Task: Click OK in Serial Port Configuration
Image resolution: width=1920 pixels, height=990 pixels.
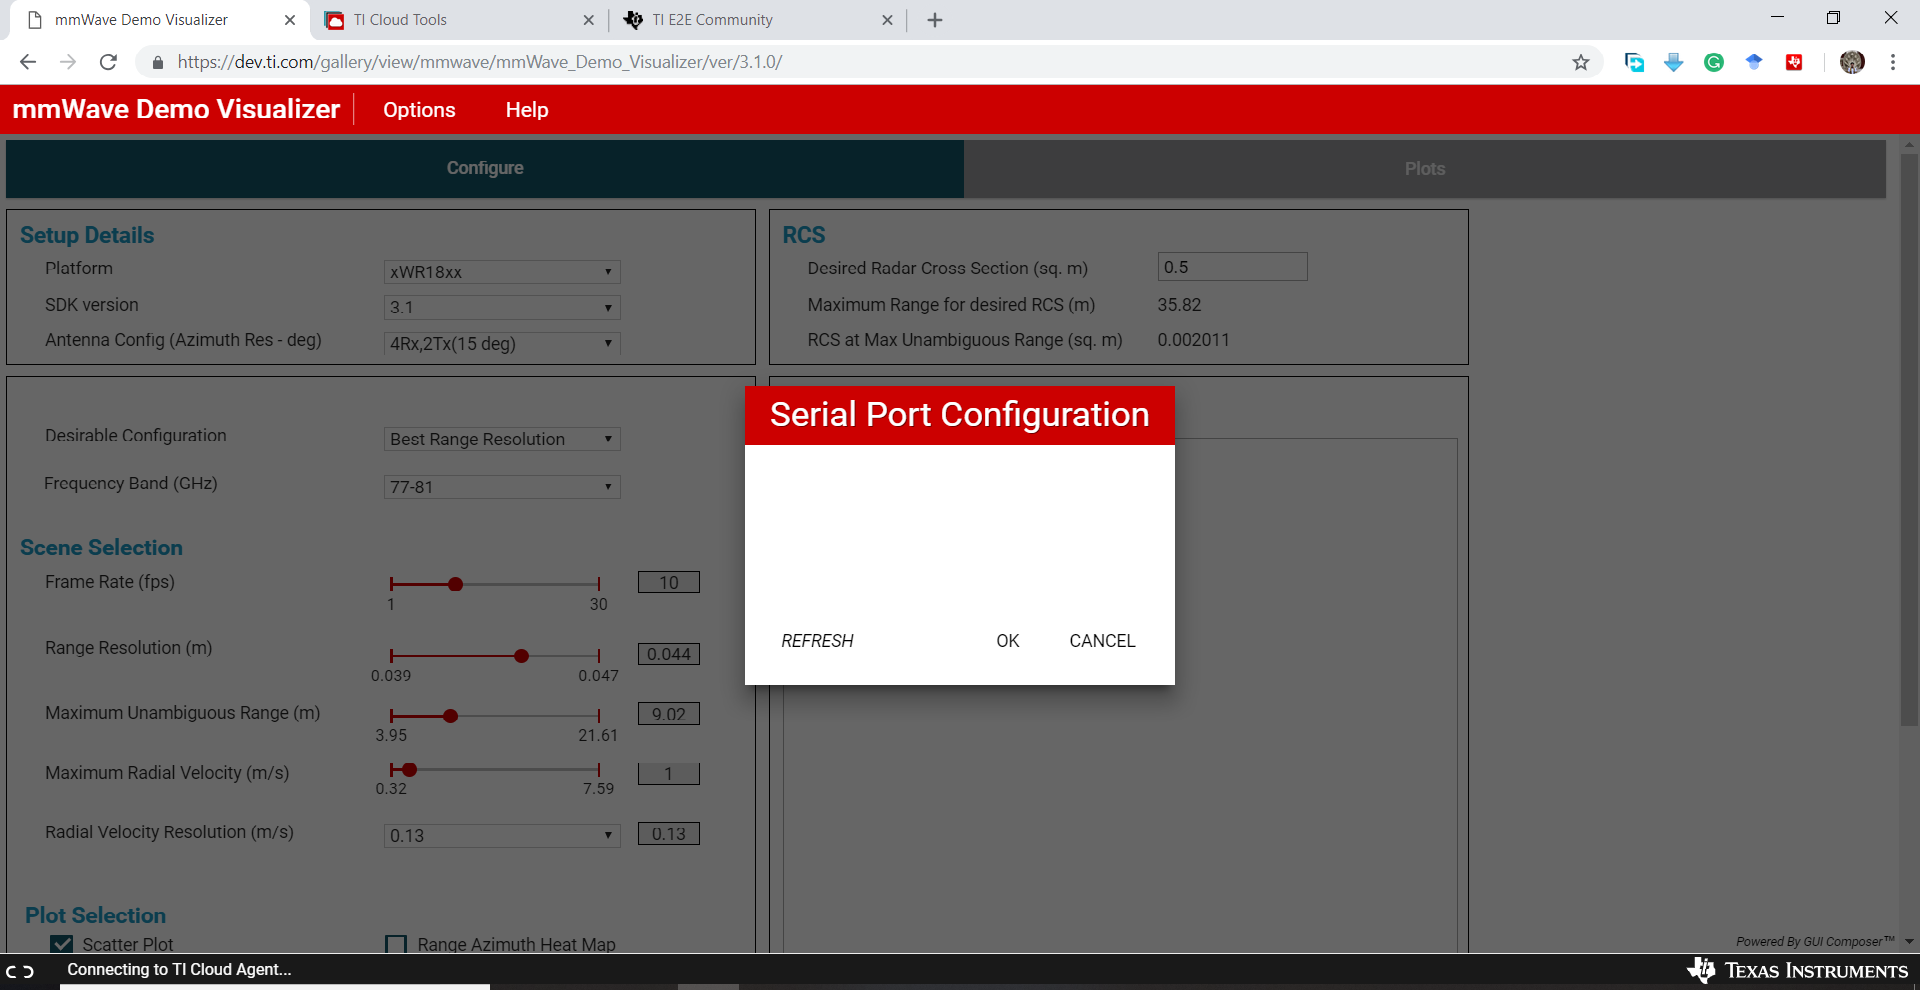Action: (x=1008, y=641)
